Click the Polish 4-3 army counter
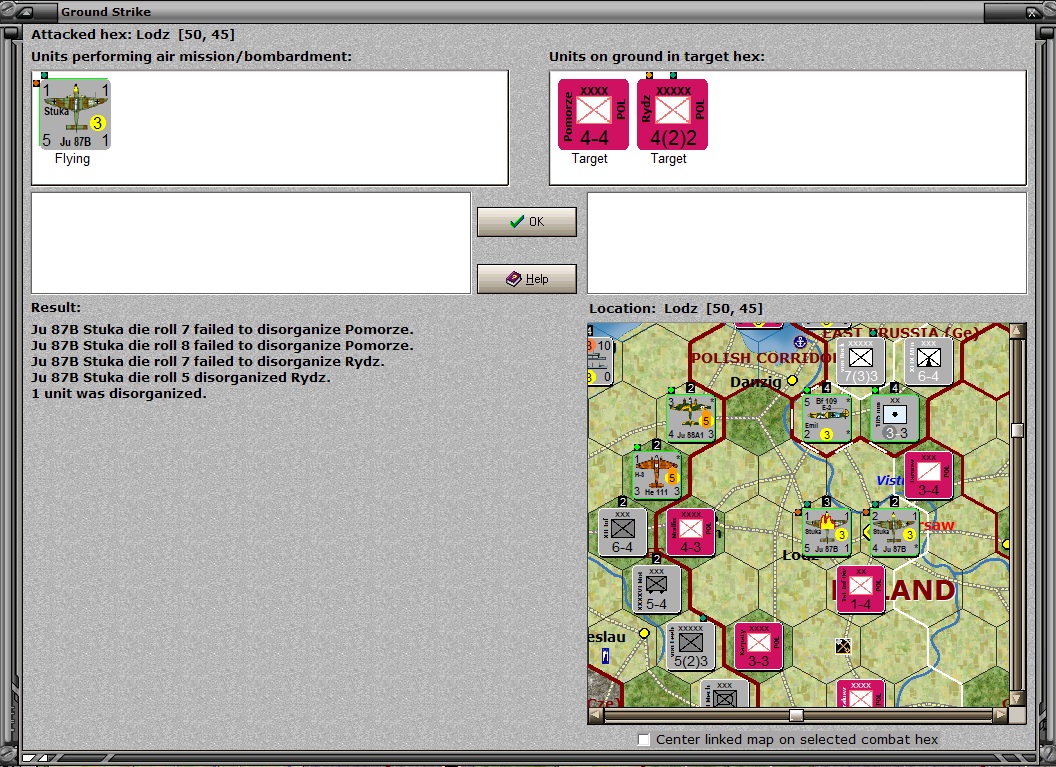 coord(690,532)
